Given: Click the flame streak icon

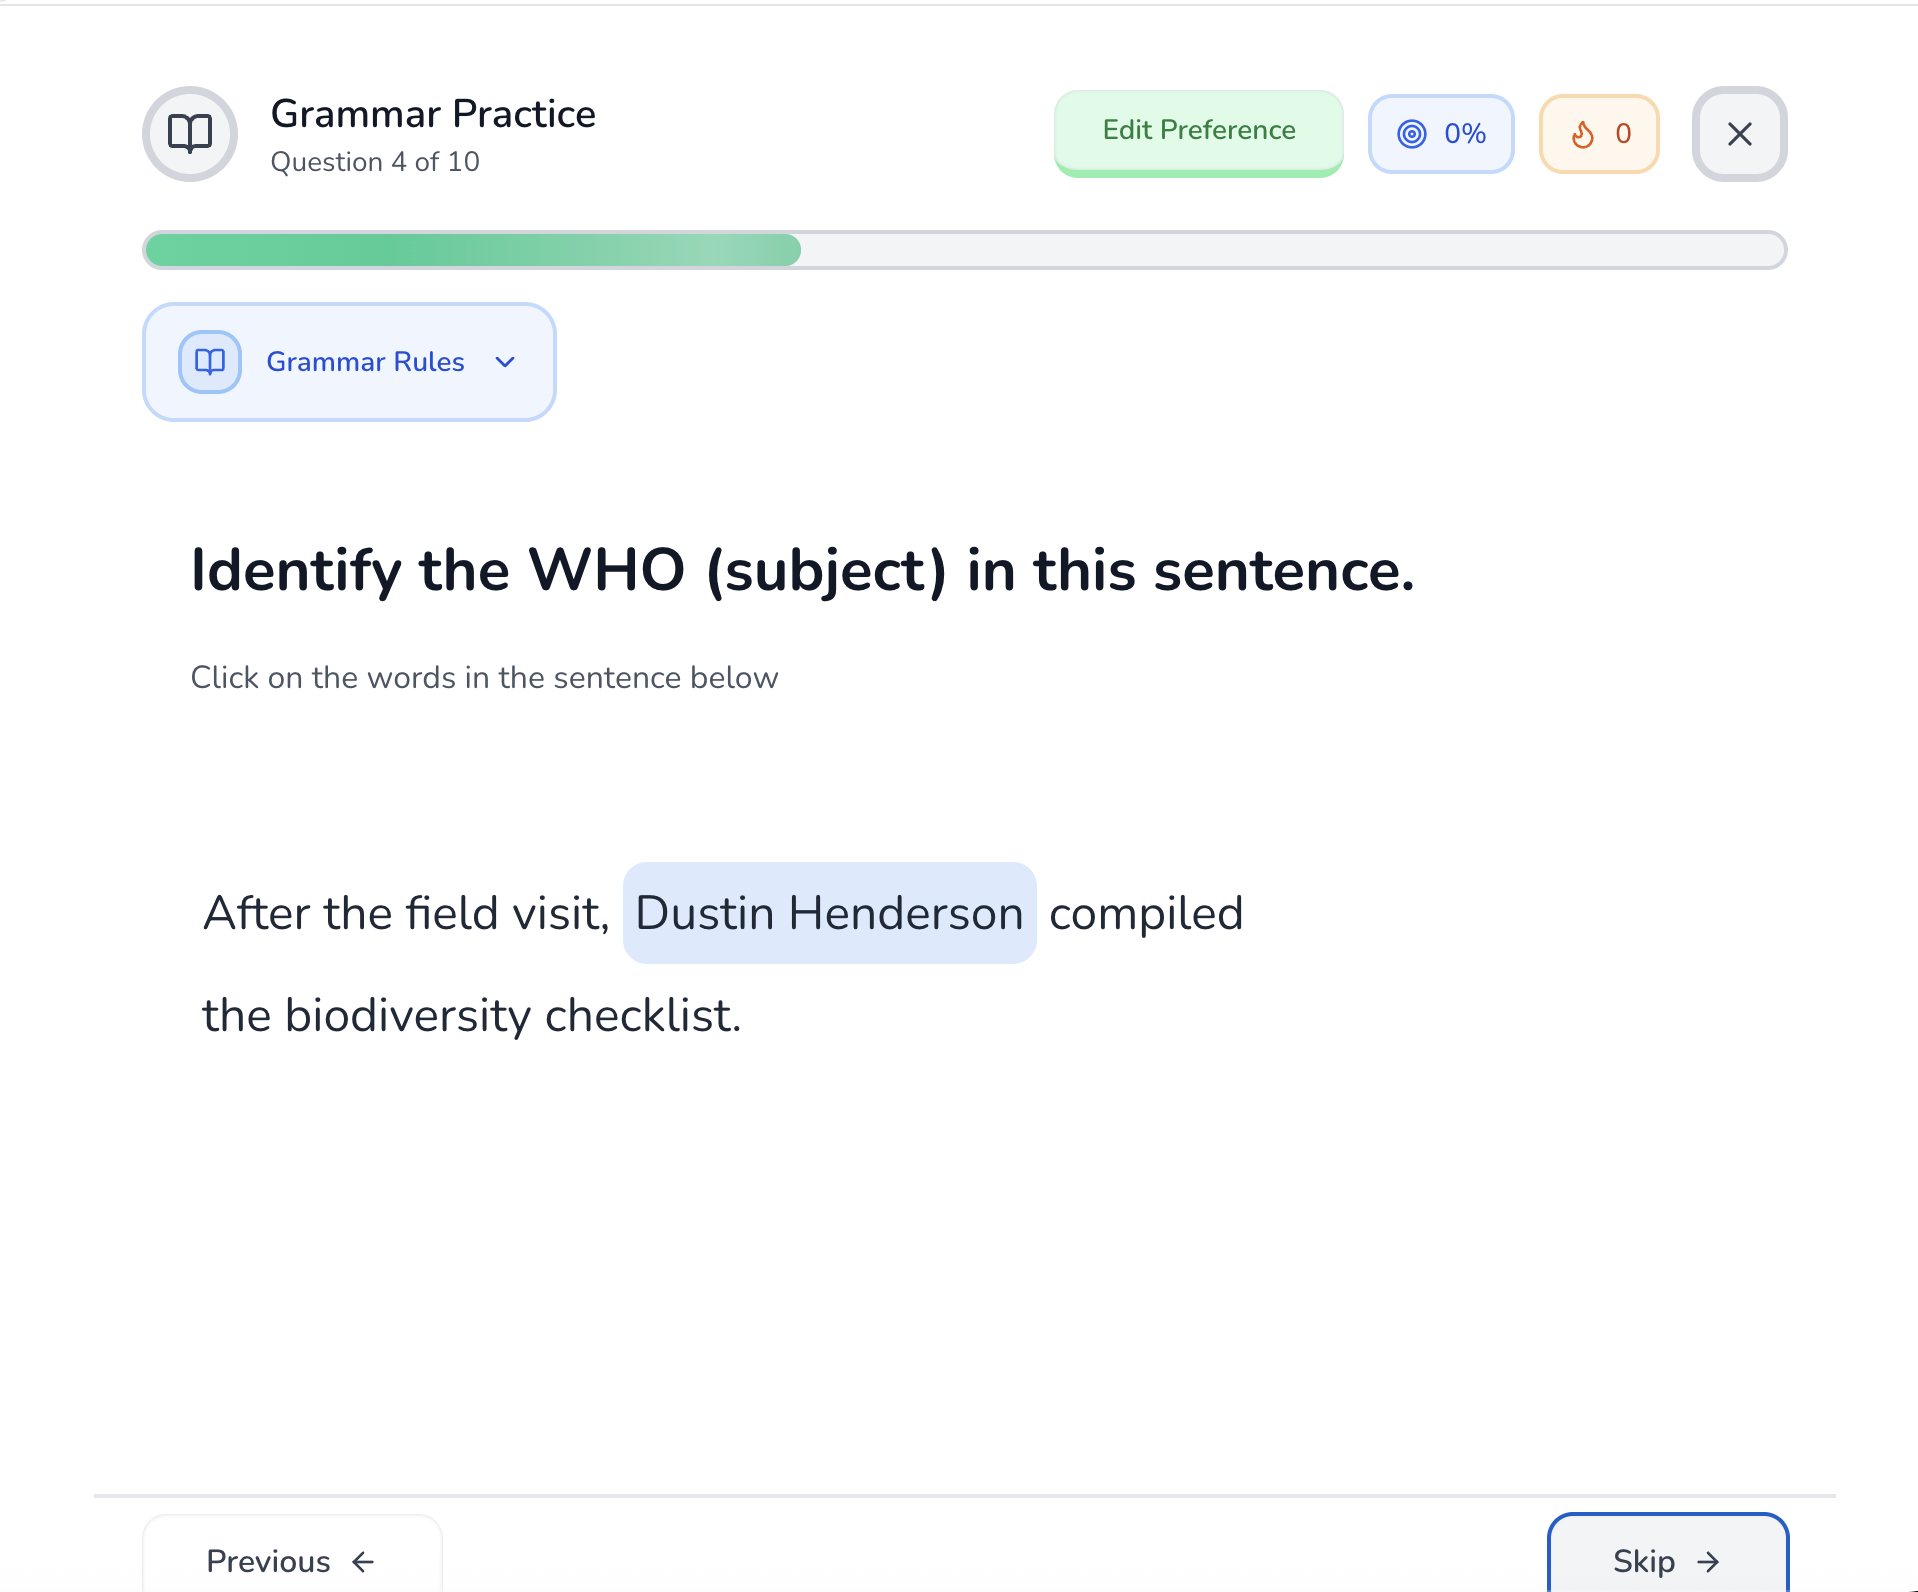Looking at the screenshot, I should 1583,134.
